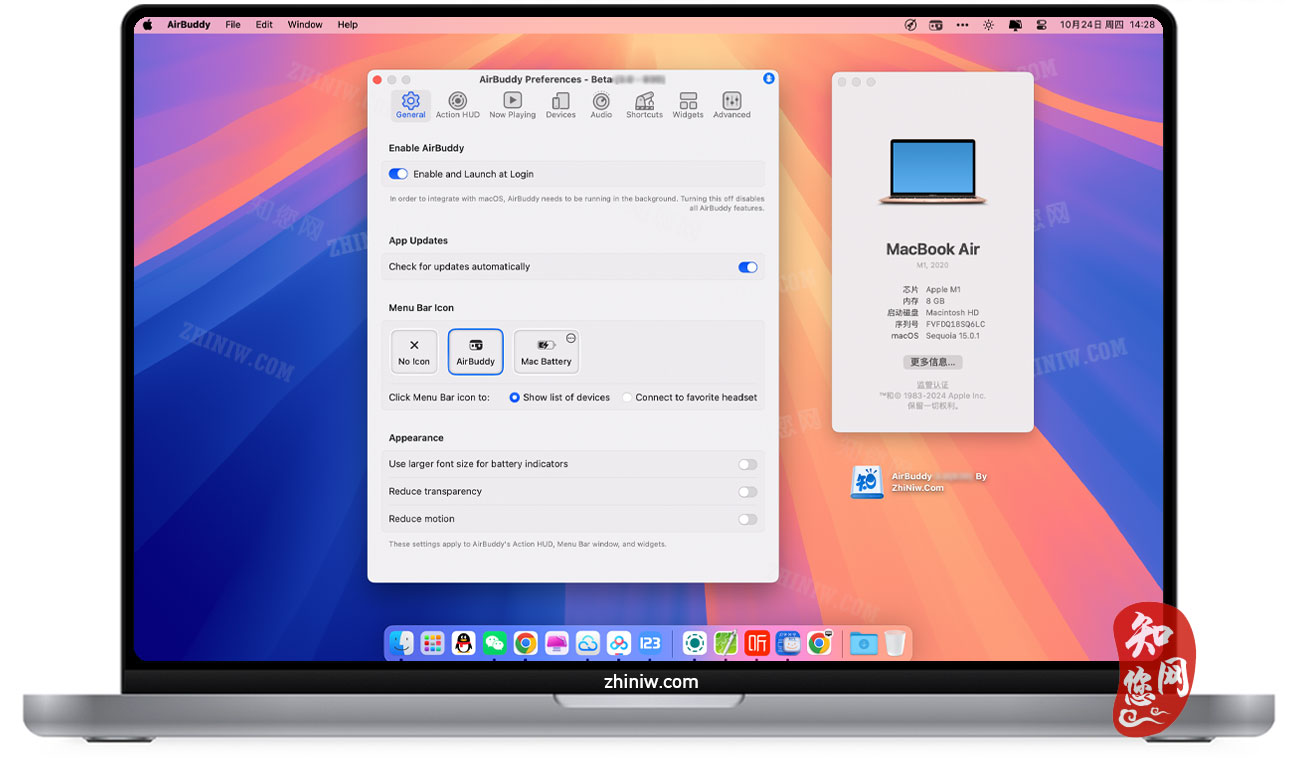
Task: Open the Chrome icon with badge in Dock
Action: pos(819,643)
